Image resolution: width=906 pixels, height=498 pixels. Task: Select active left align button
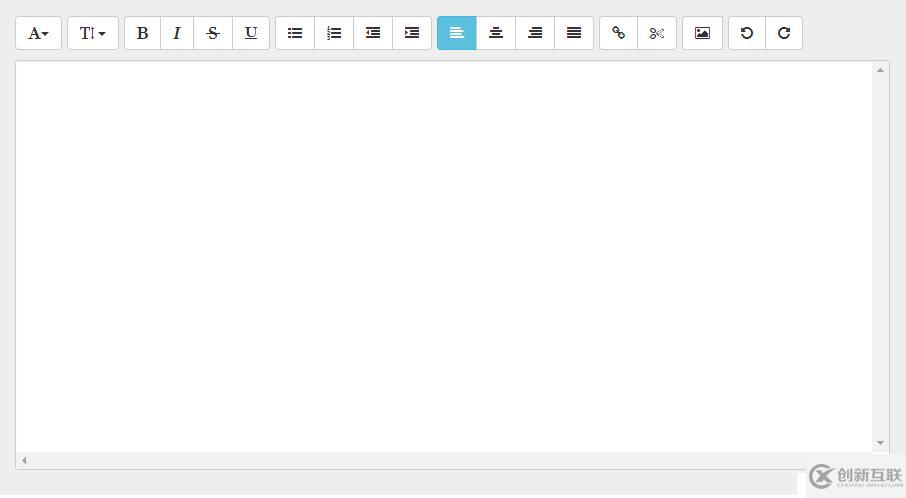click(x=457, y=34)
